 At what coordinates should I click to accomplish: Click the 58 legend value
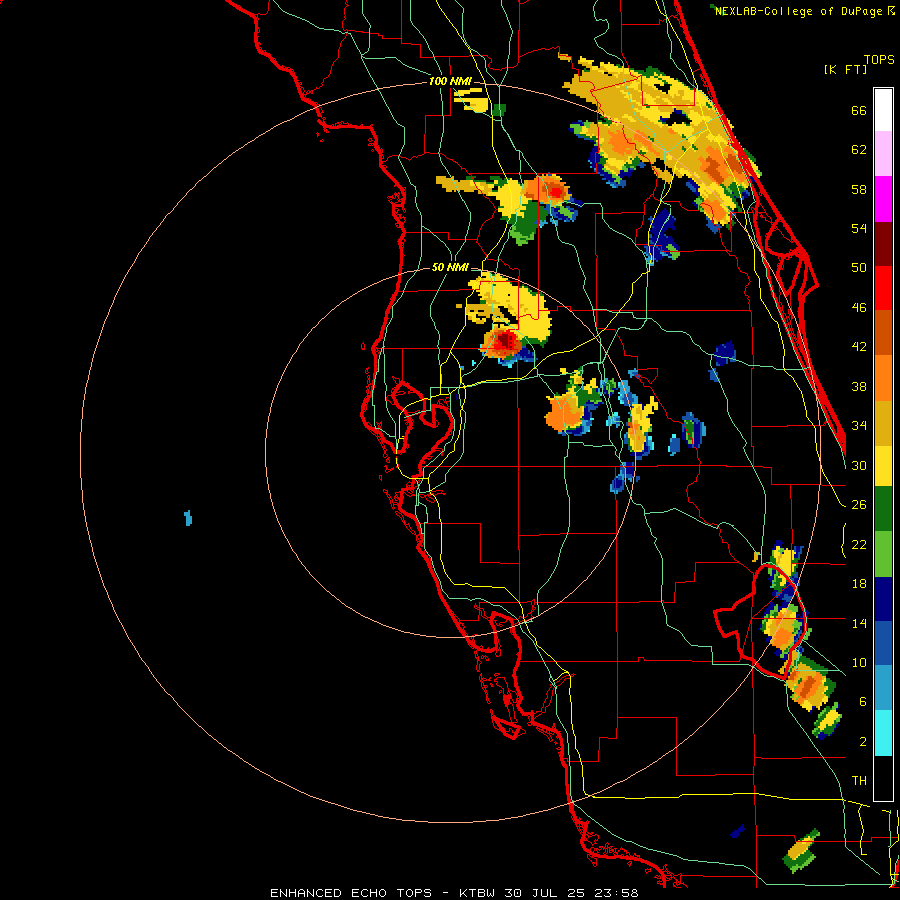[859, 189]
